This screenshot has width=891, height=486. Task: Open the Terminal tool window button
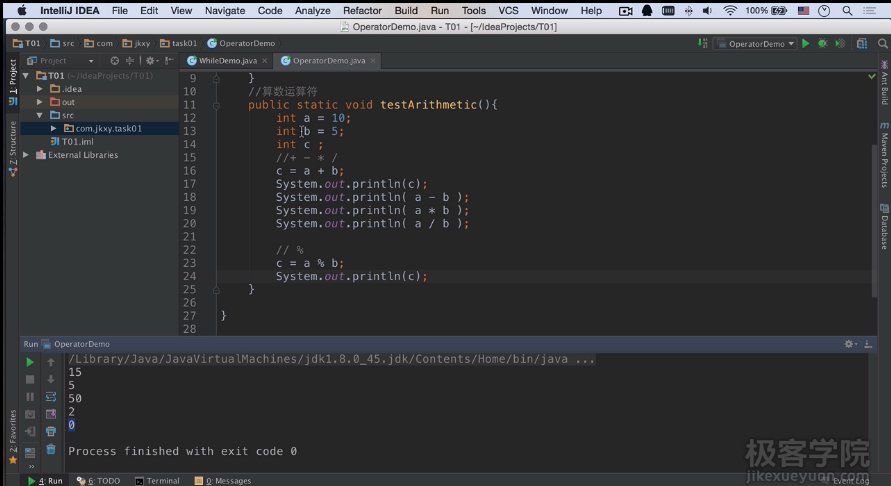tap(157, 481)
